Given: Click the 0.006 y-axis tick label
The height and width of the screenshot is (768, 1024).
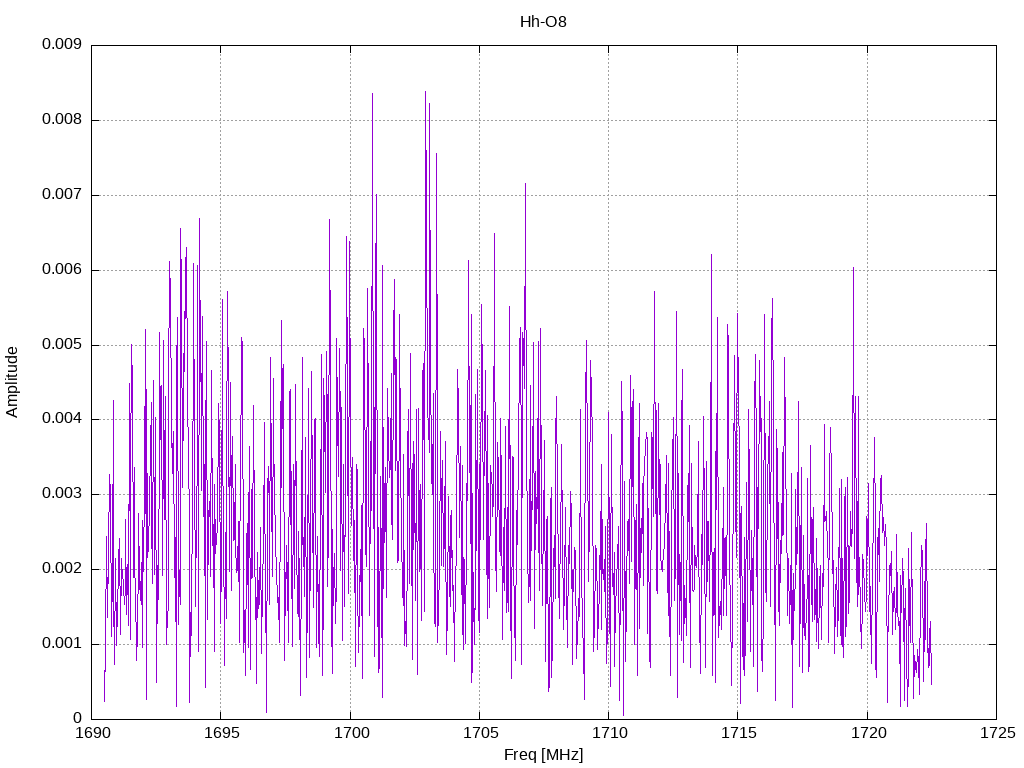Looking at the screenshot, I should tap(62, 270).
